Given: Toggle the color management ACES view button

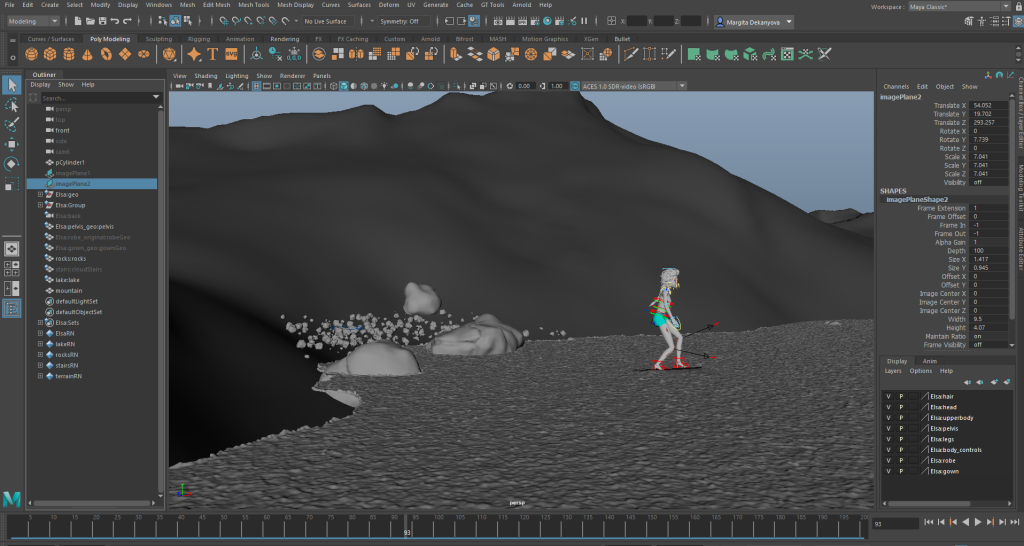Looking at the screenshot, I should click(x=575, y=86).
